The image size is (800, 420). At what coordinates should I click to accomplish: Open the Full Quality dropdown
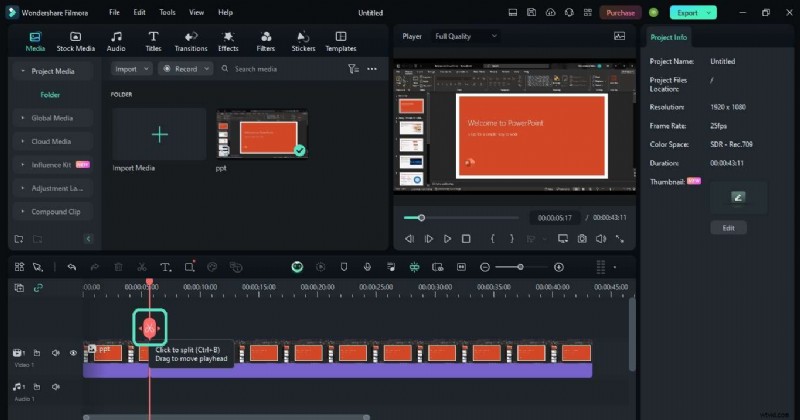pyautogui.click(x=465, y=36)
